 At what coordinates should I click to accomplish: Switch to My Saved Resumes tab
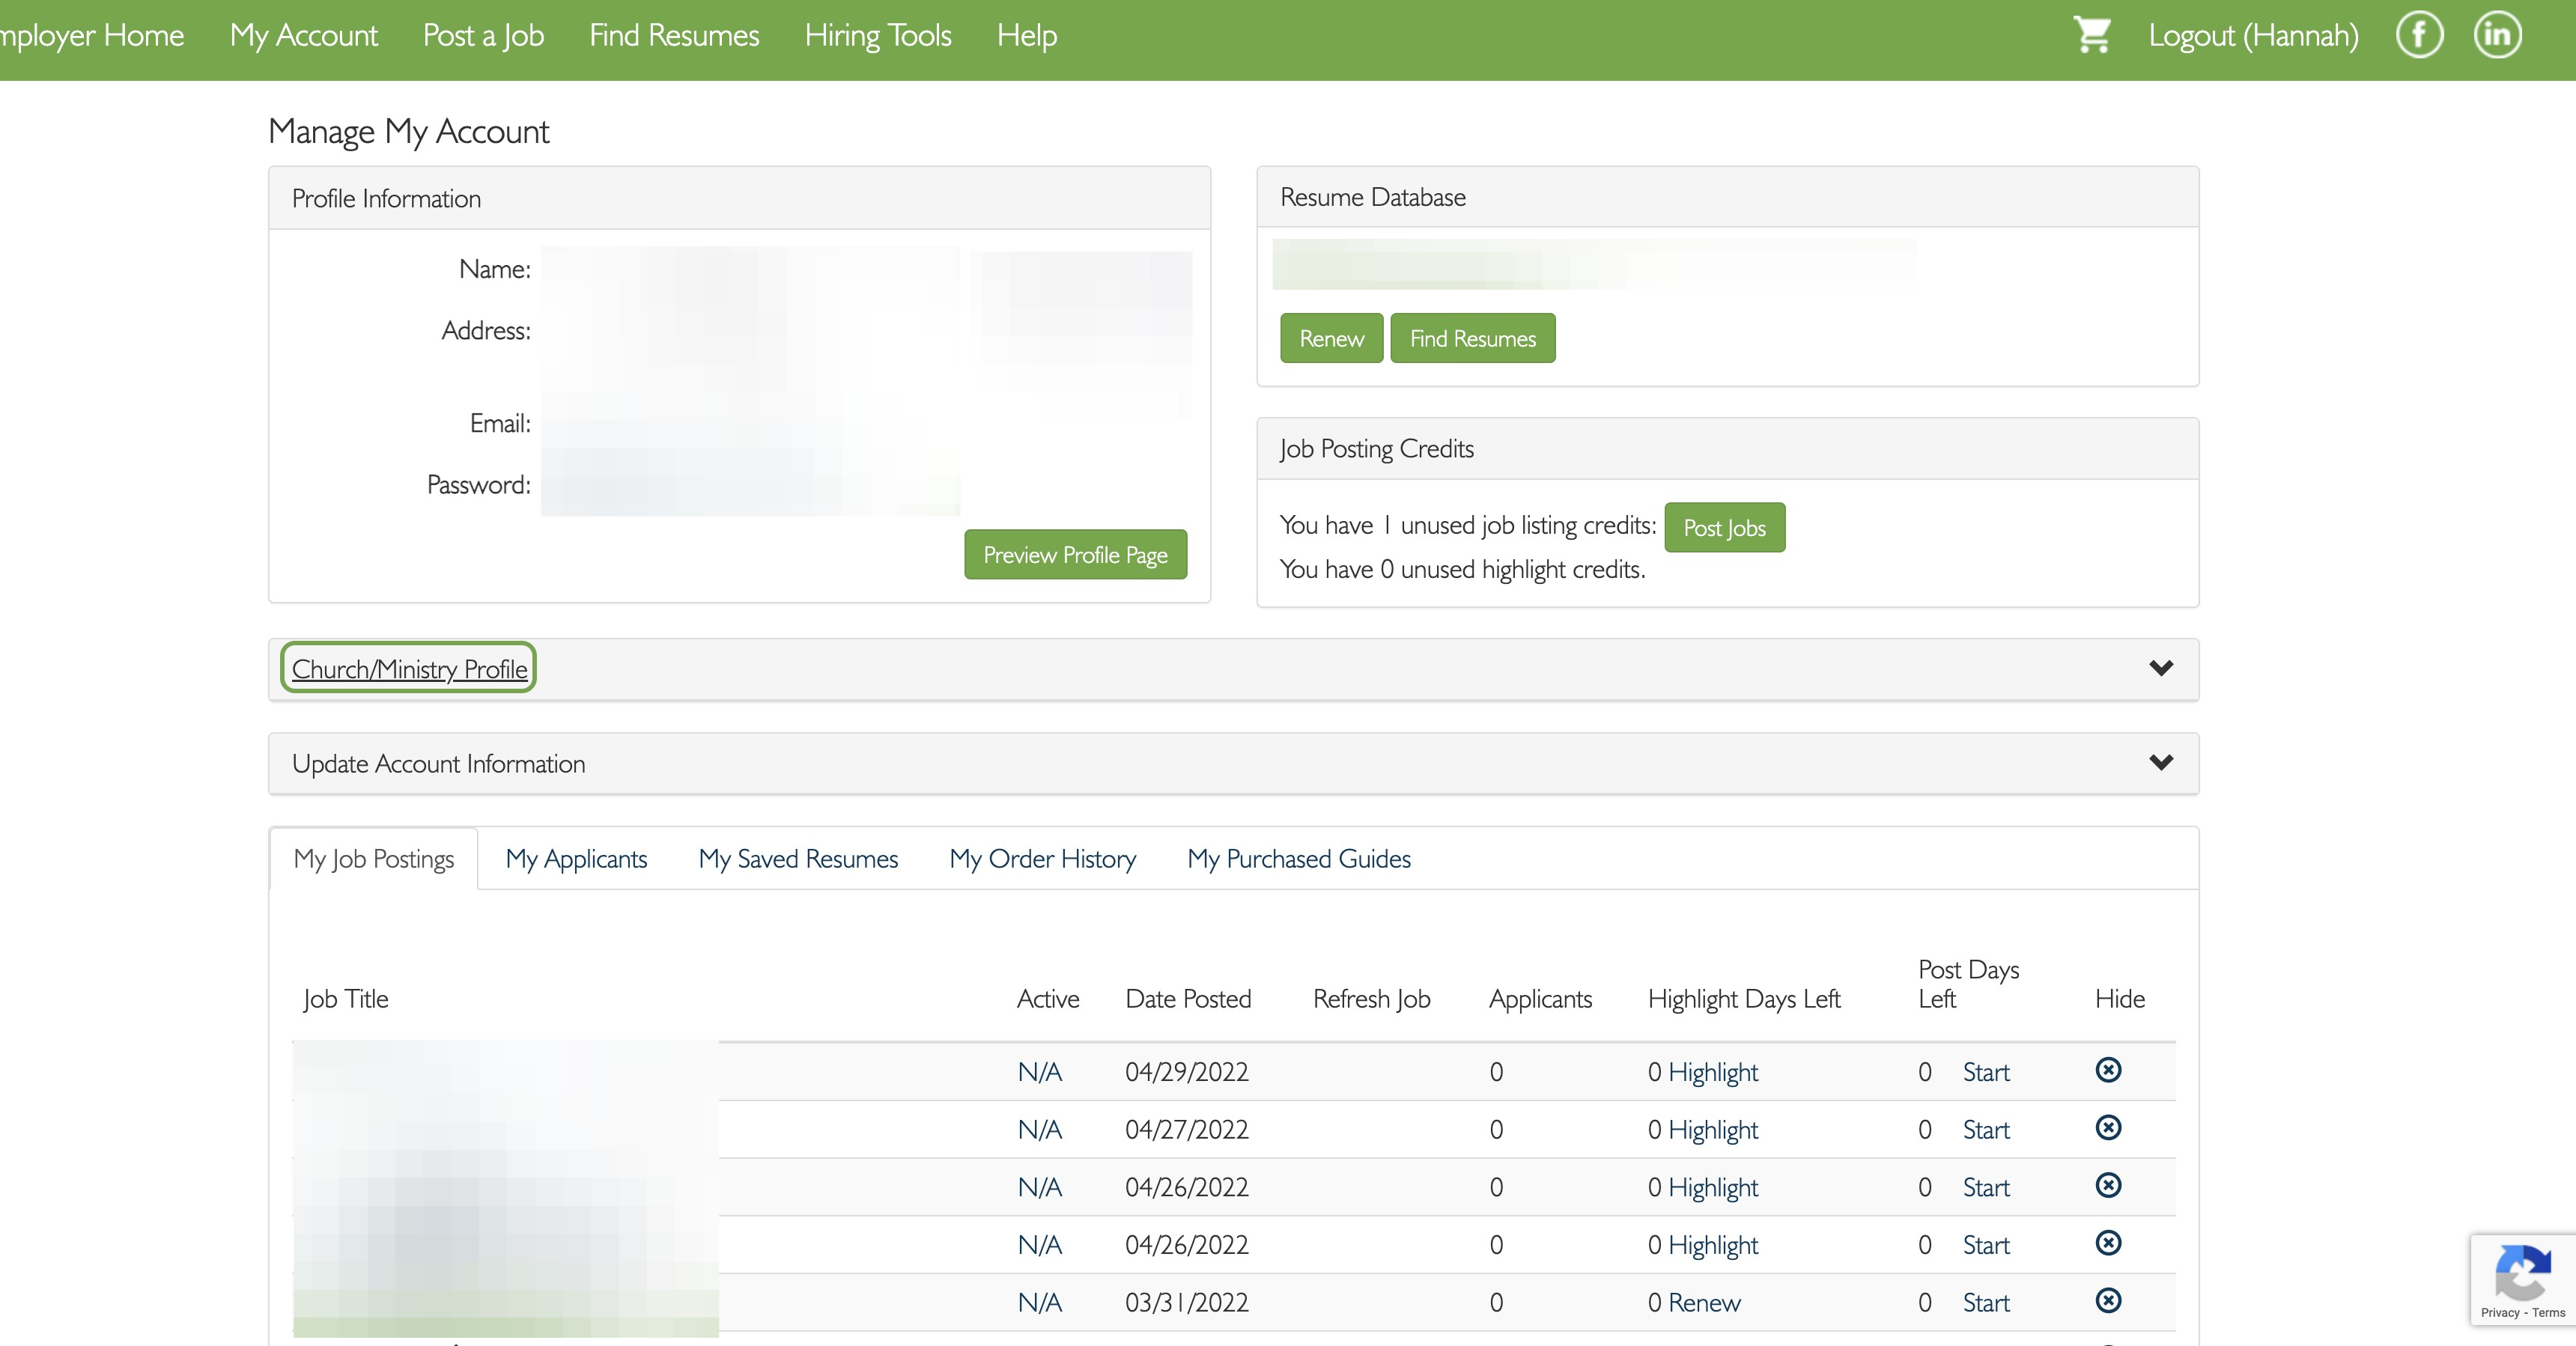(x=798, y=859)
